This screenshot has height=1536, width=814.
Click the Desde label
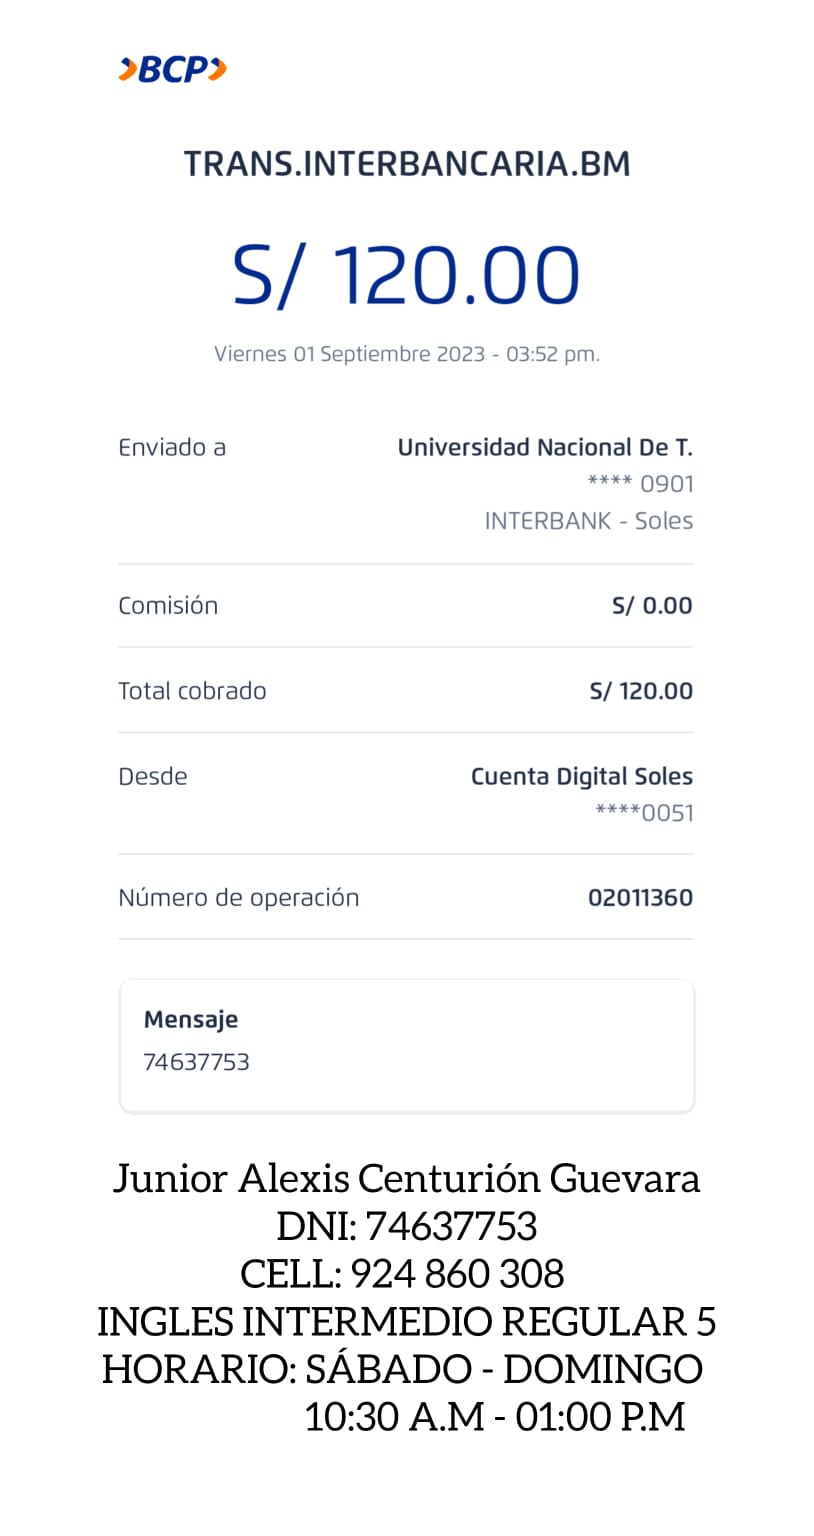point(153,776)
